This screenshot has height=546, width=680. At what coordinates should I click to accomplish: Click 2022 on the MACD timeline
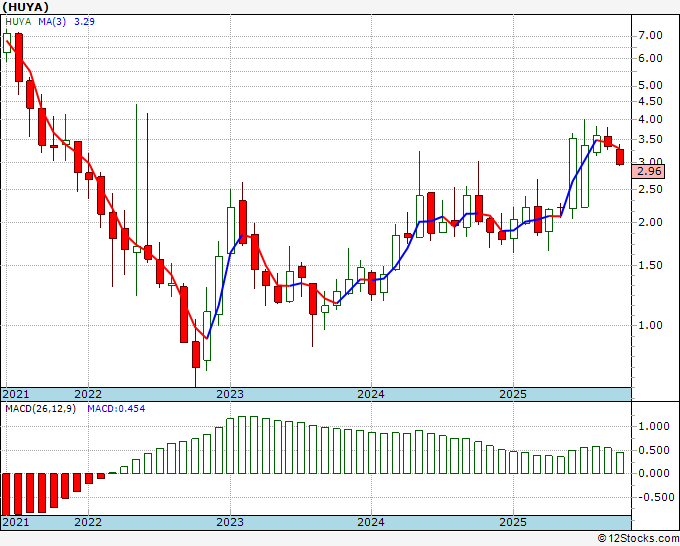click(88, 522)
